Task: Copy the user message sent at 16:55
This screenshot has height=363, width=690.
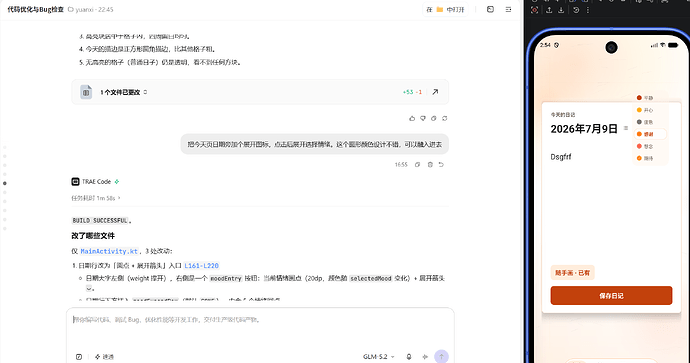Action: click(417, 165)
